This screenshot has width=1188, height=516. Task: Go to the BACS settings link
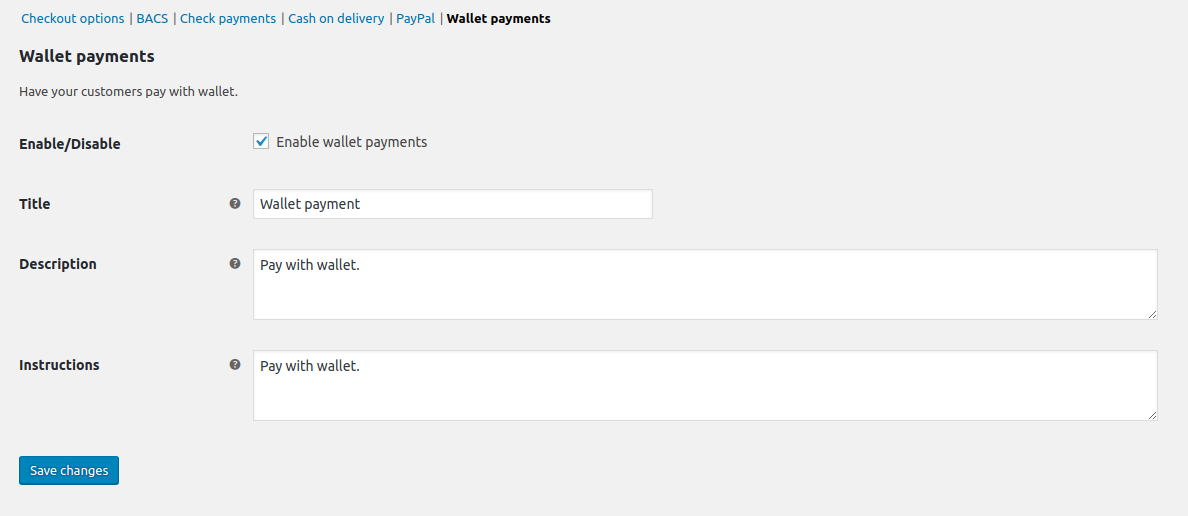152,18
